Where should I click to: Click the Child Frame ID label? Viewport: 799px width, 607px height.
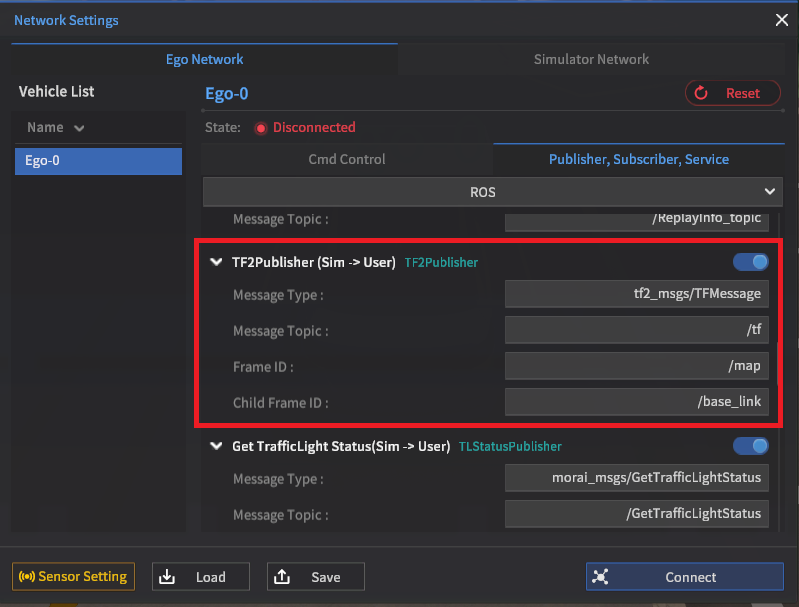[281, 403]
